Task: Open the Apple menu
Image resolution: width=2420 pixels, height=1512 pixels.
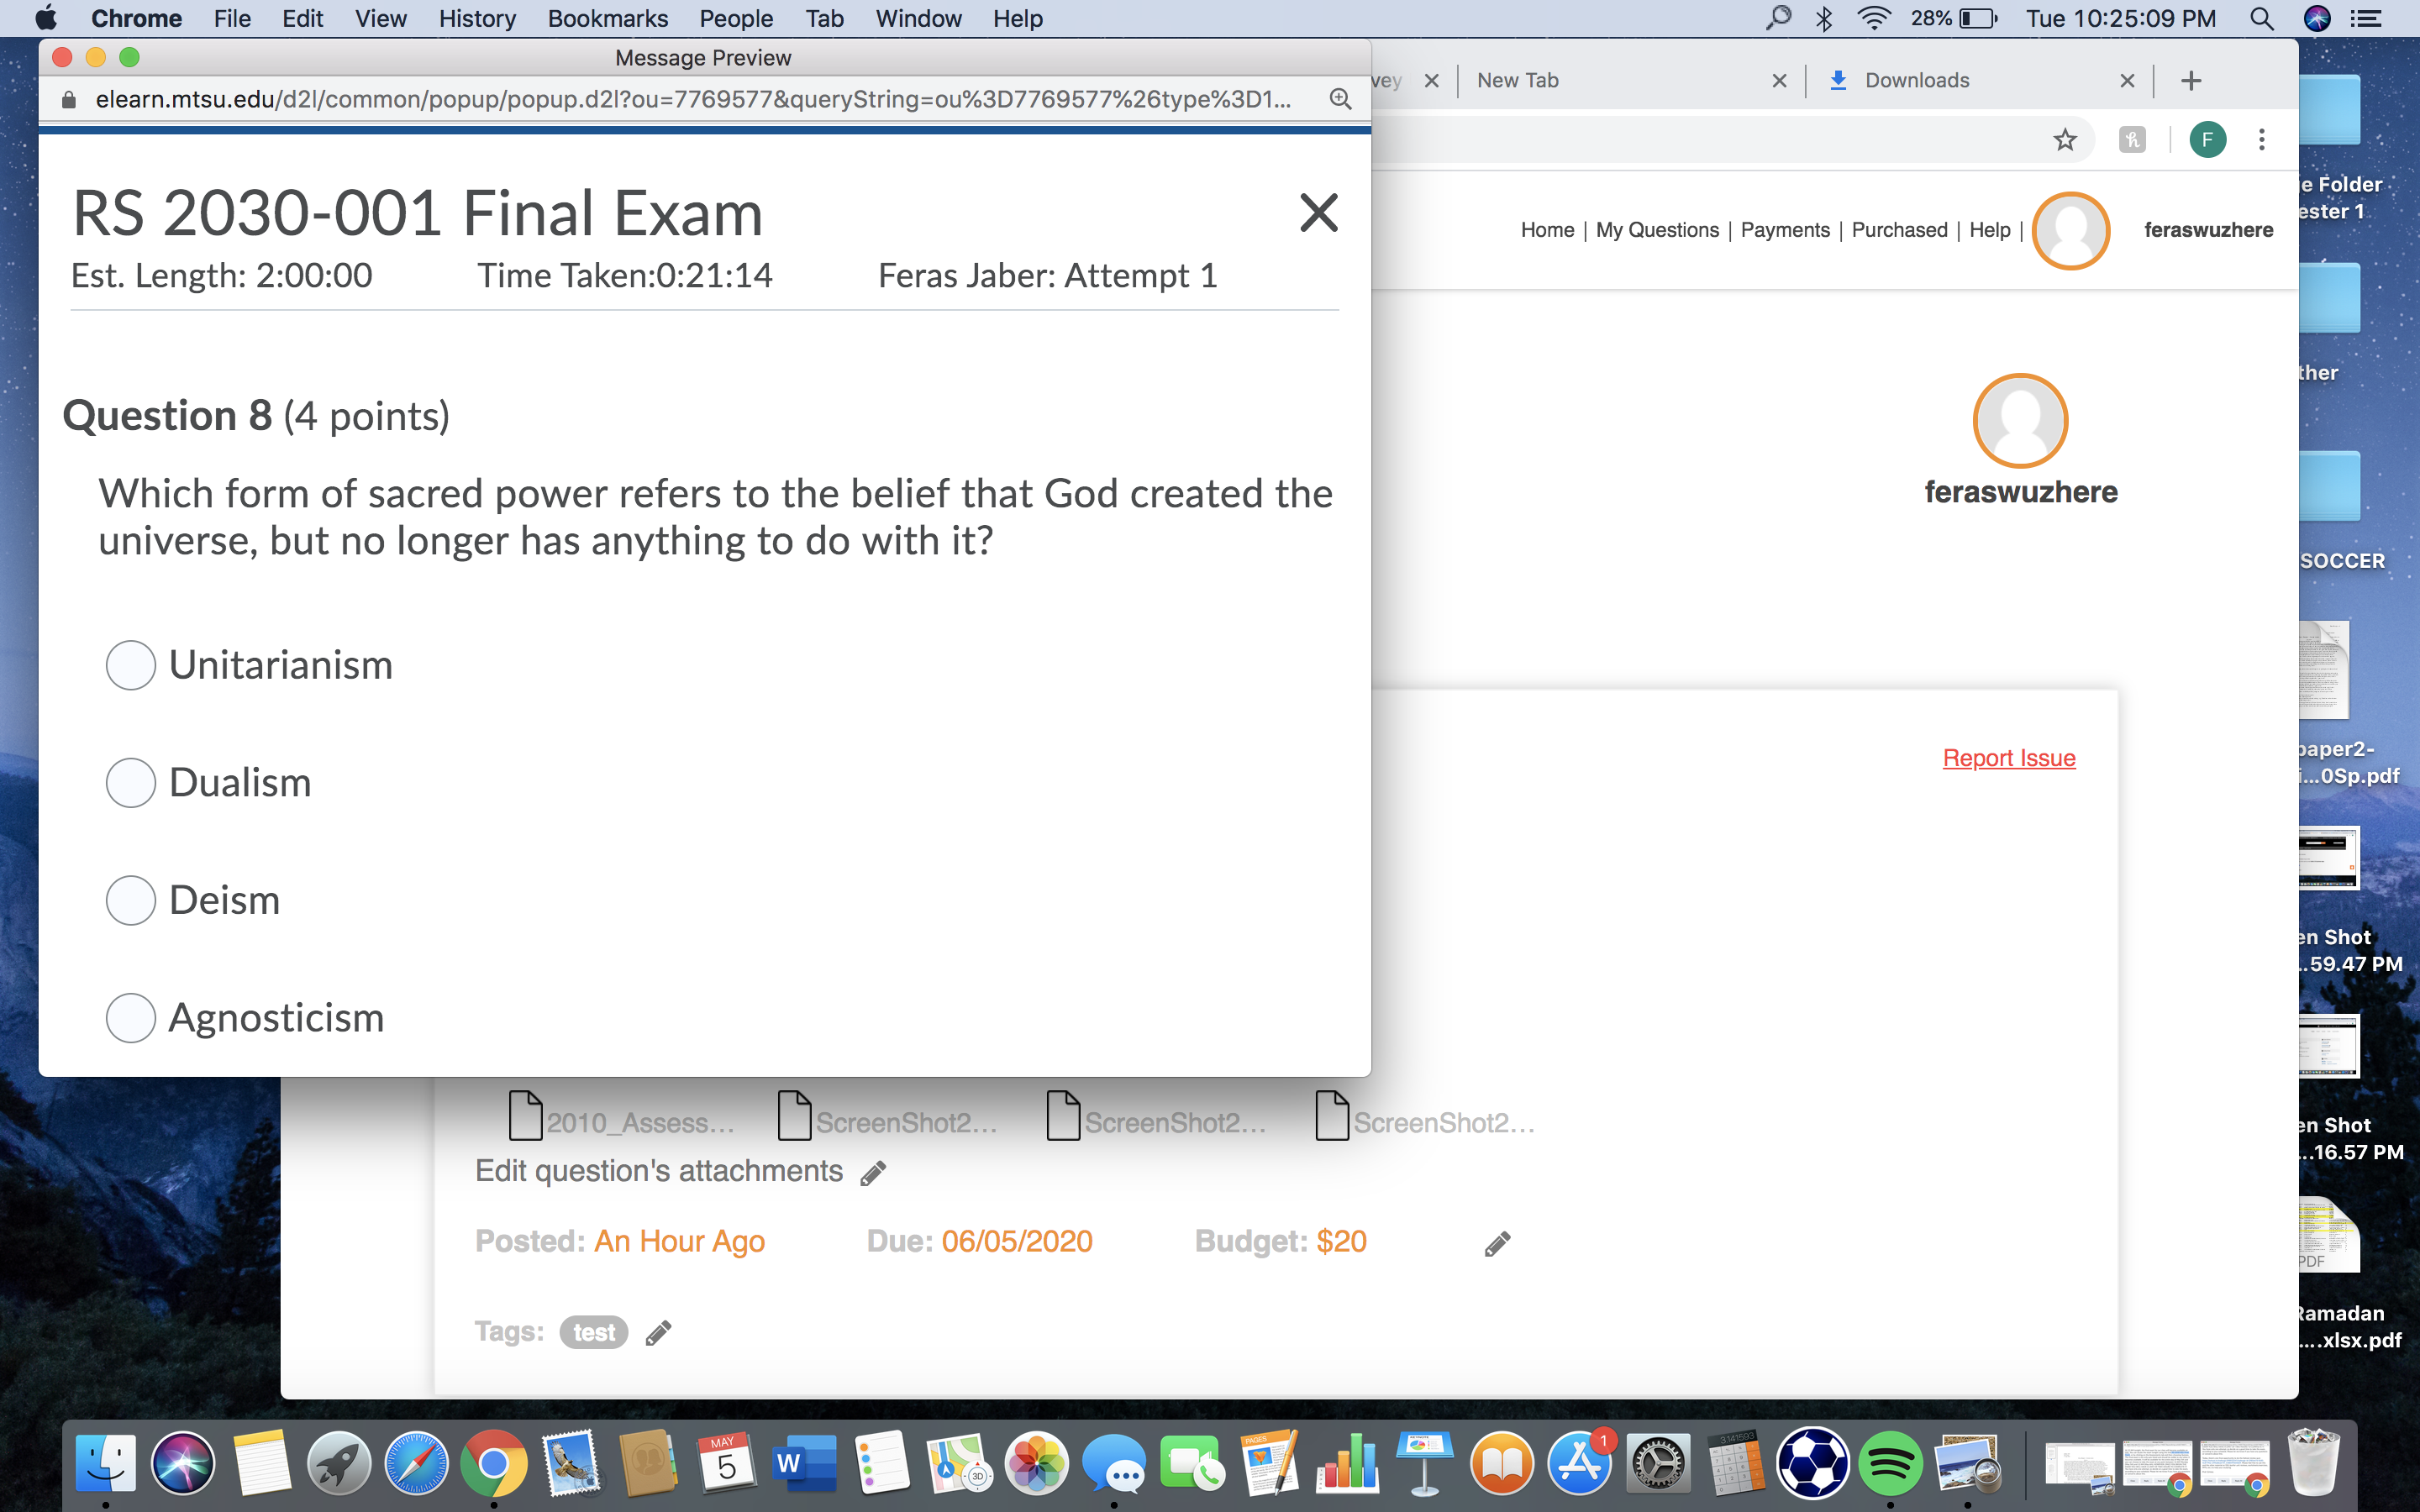Action: click(x=46, y=18)
